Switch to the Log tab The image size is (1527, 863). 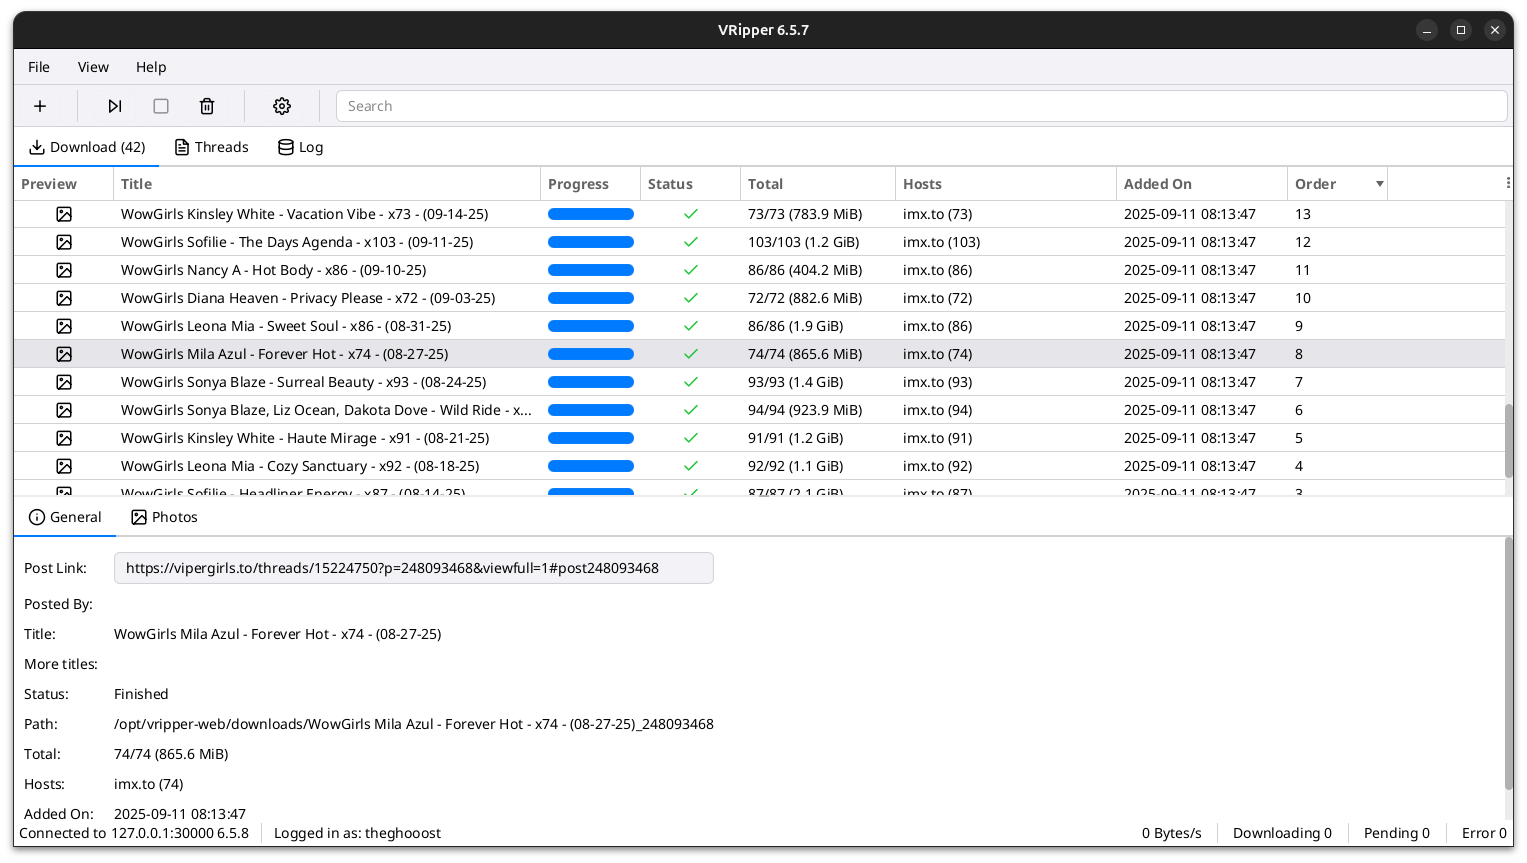point(300,147)
